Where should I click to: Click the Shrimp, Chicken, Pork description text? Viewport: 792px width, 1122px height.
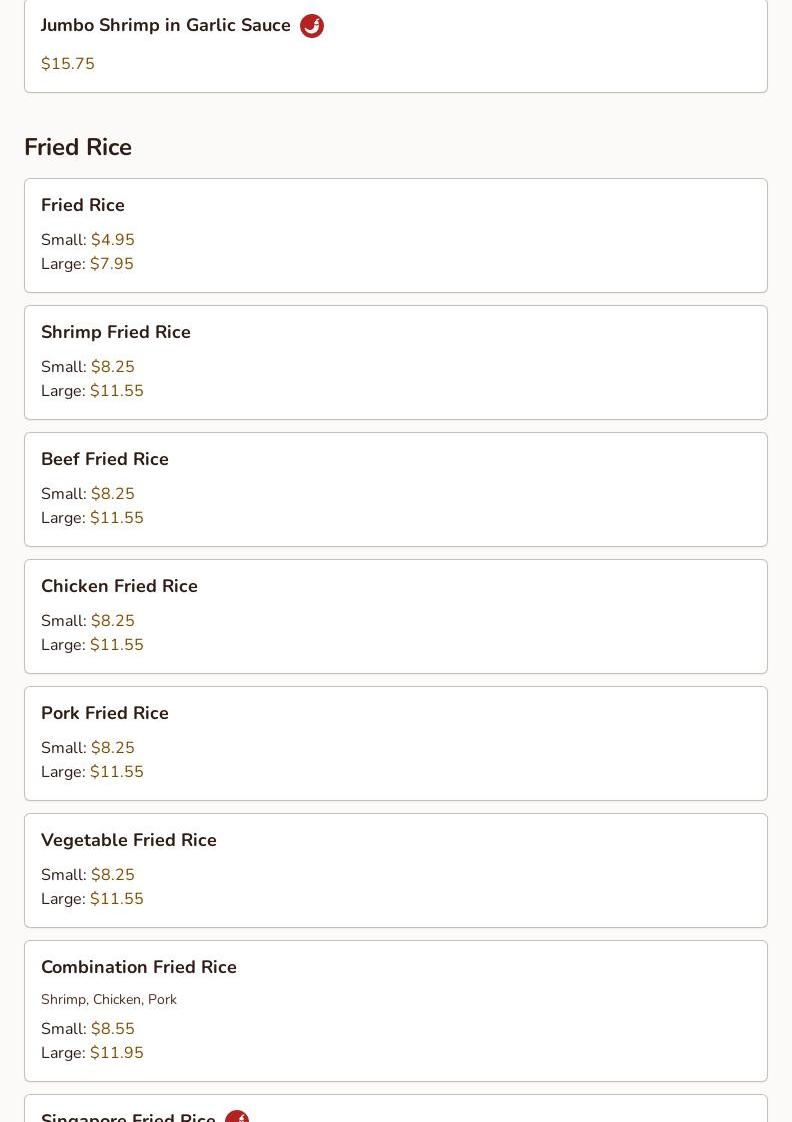point(109,999)
